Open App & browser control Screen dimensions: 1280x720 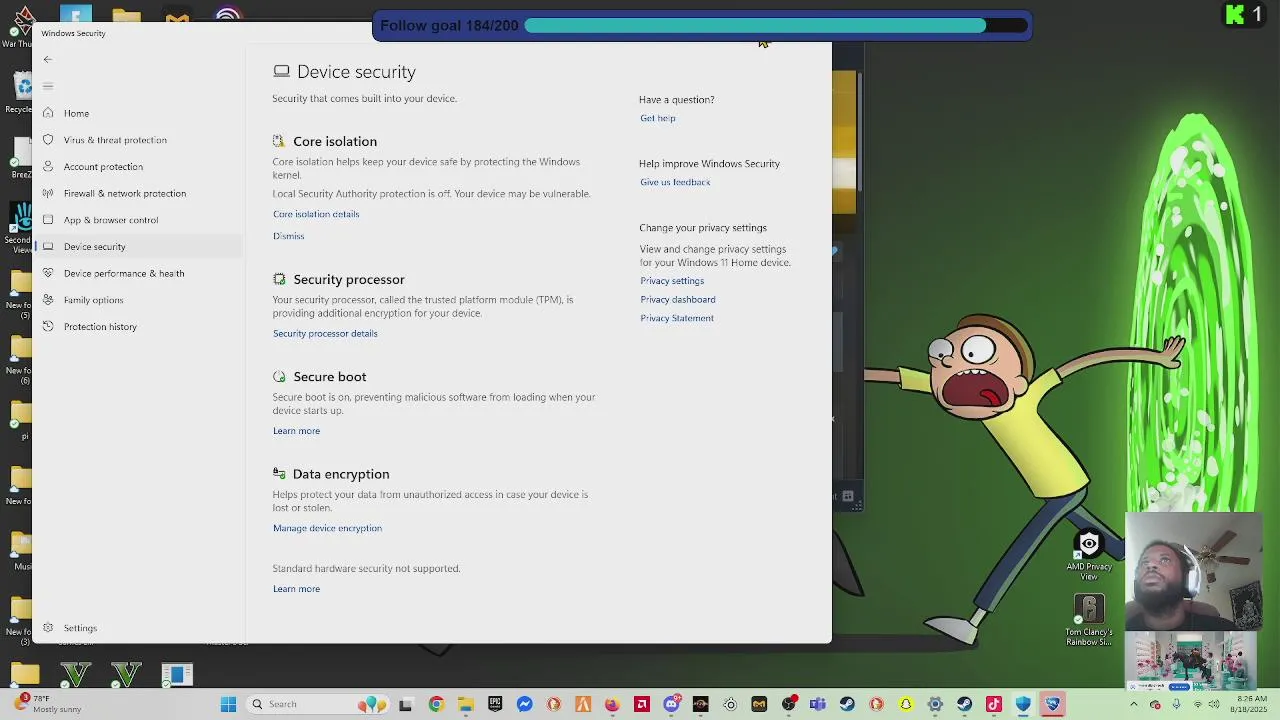click(x=111, y=220)
